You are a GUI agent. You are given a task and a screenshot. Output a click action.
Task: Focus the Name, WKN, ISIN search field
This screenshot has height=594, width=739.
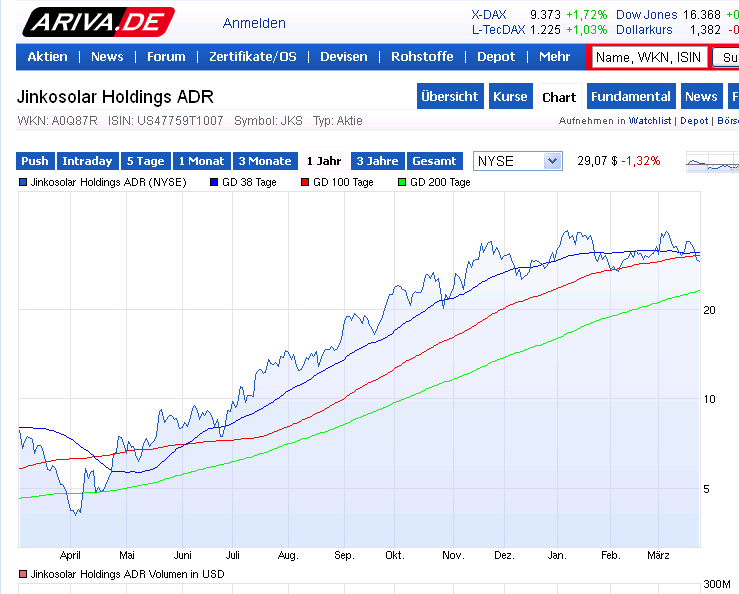pyautogui.click(x=649, y=58)
